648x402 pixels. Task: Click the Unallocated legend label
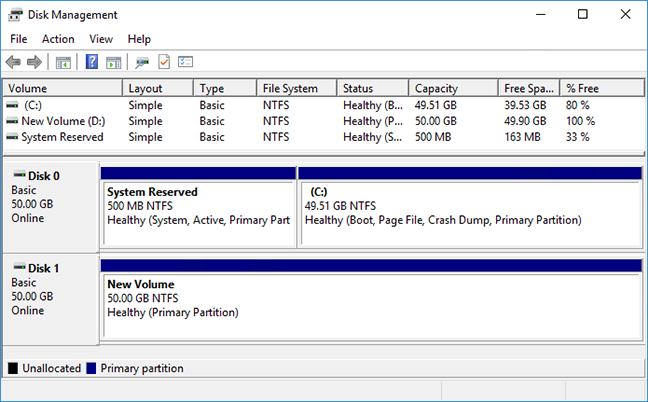52,368
